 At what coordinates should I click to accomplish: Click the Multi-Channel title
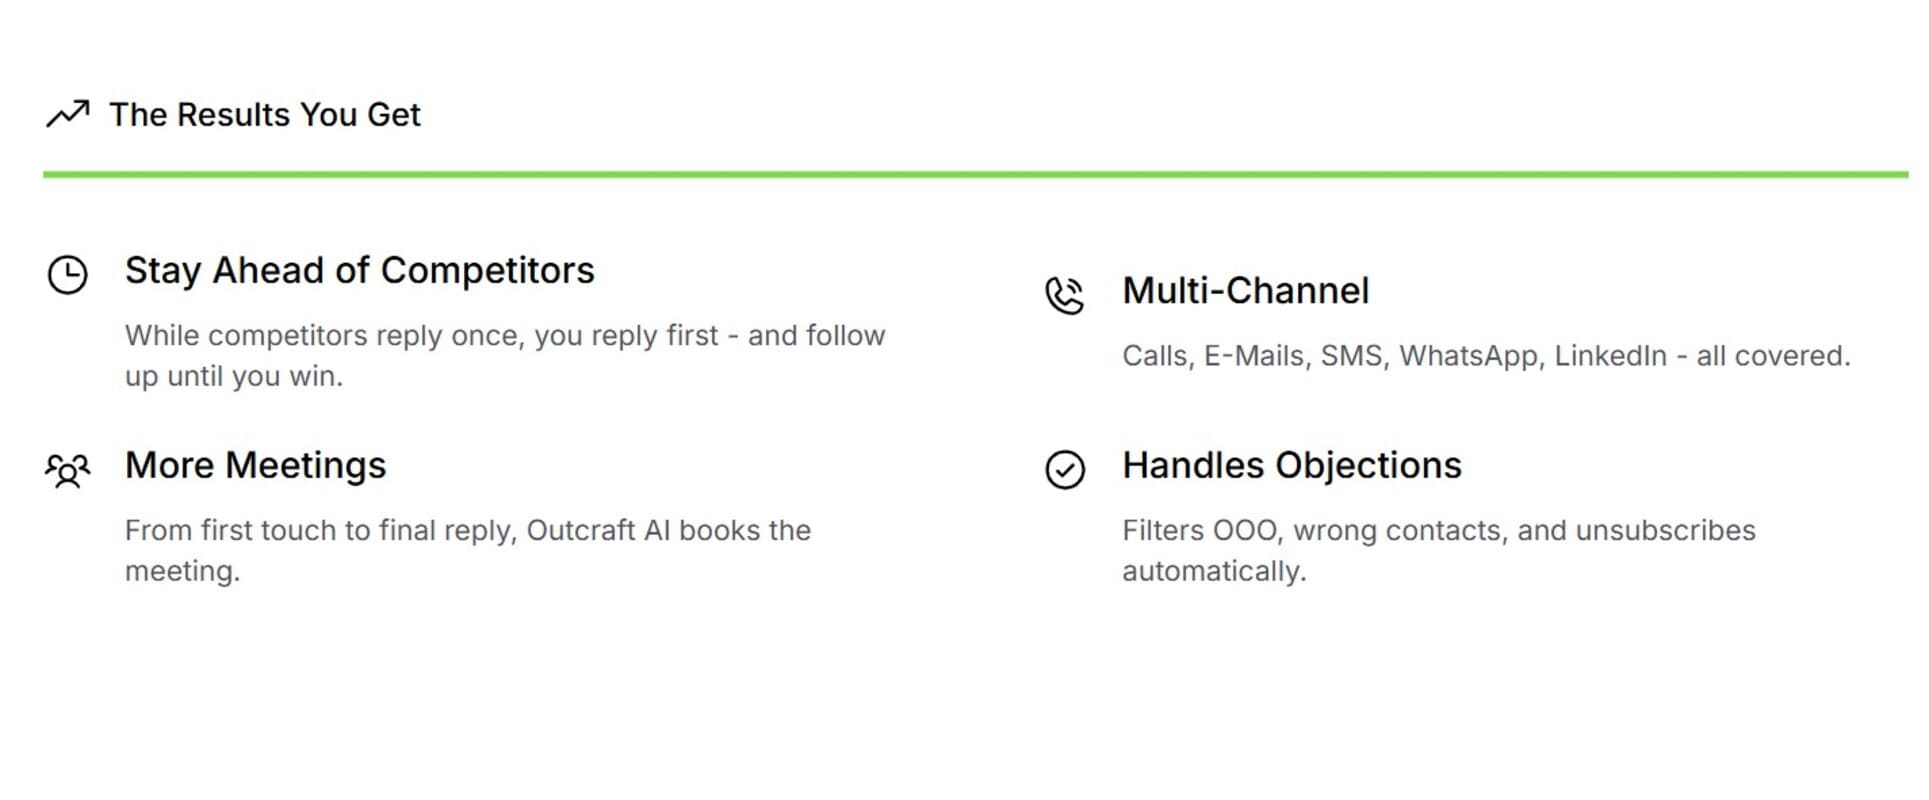point(1246,291)
